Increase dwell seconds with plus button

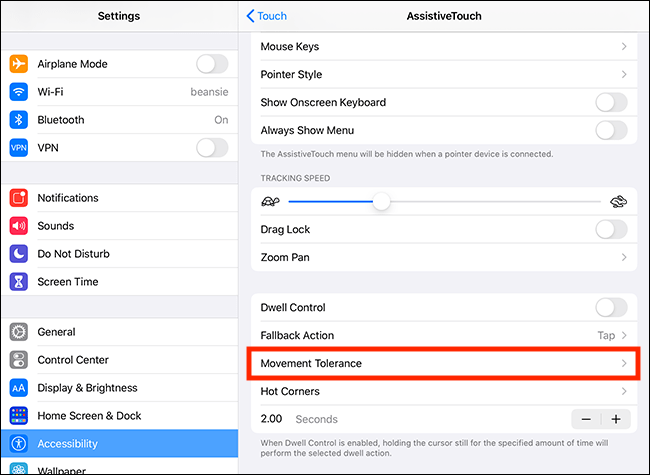pyautogui.click(x=616, y=419)
